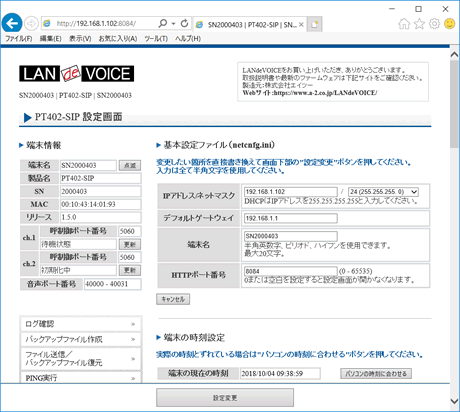Click the search magnifier in the address bar

pyautogui.click(x=163, y=23)
